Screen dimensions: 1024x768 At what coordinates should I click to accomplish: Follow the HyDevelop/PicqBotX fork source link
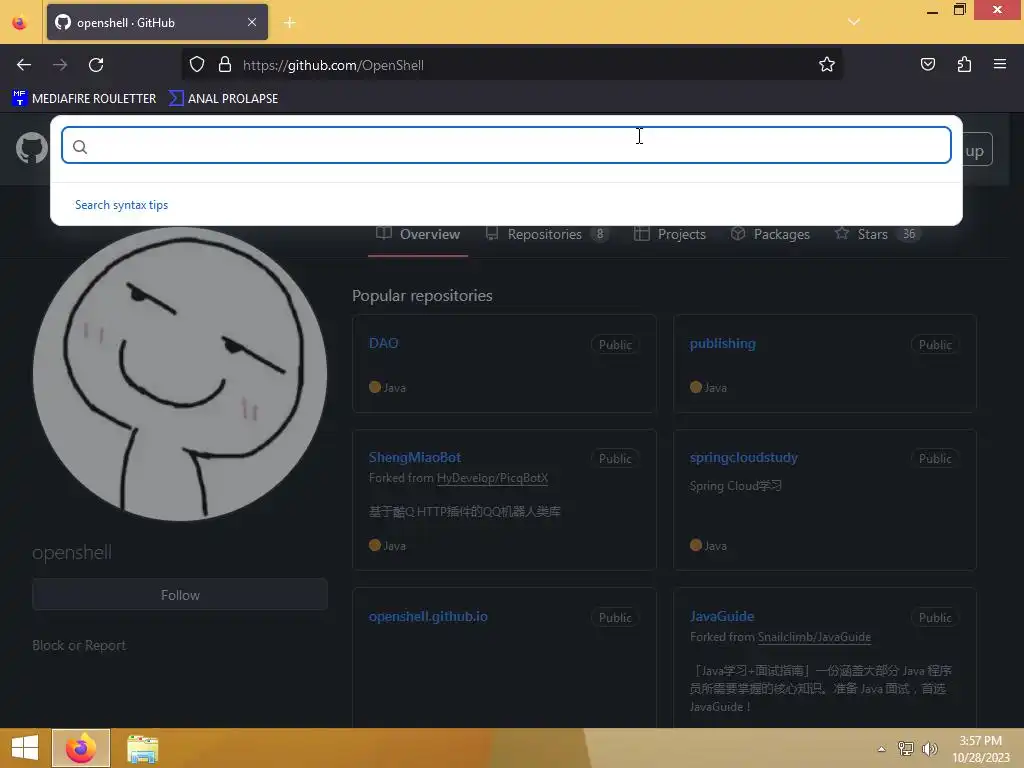point(492,478)
